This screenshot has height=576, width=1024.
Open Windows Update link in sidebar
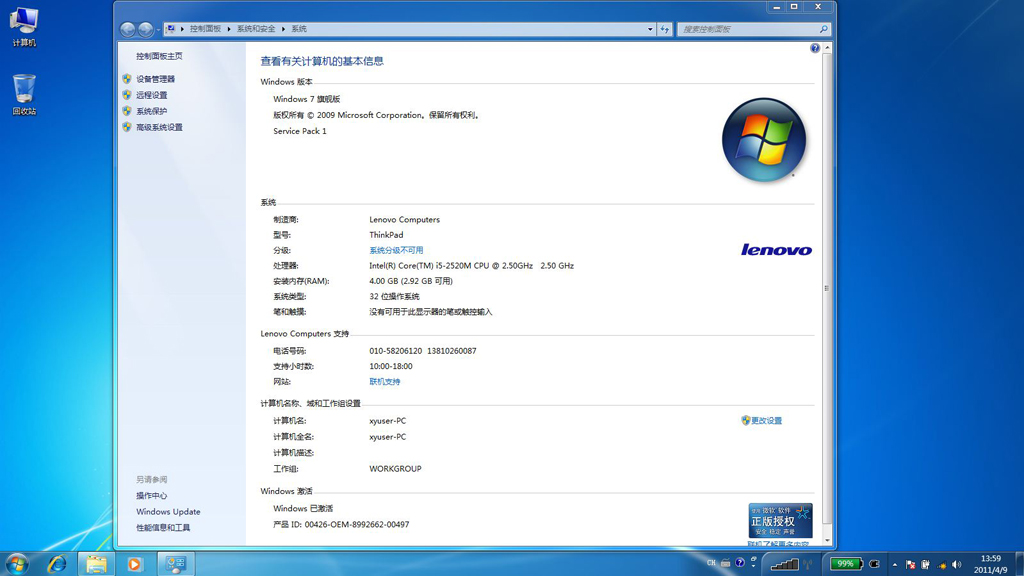[168, 512]
